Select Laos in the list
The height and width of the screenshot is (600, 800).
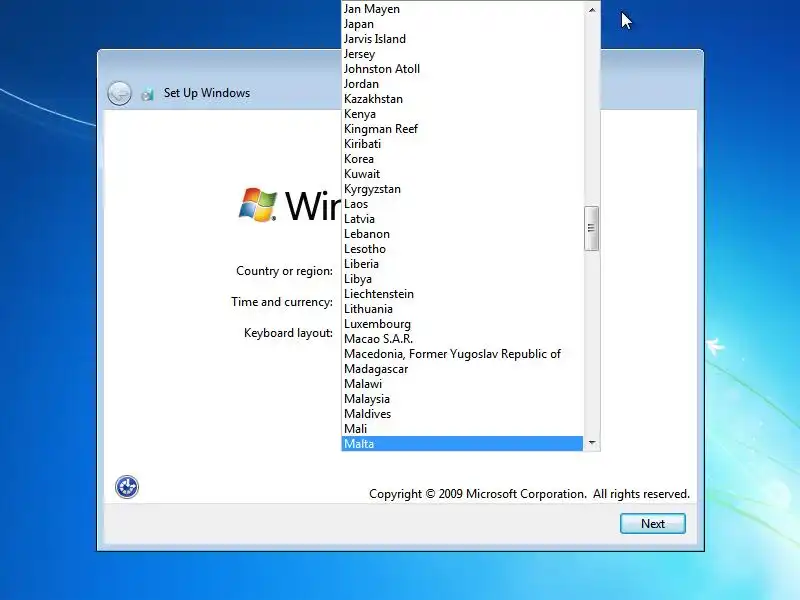[x=462, y=204]
